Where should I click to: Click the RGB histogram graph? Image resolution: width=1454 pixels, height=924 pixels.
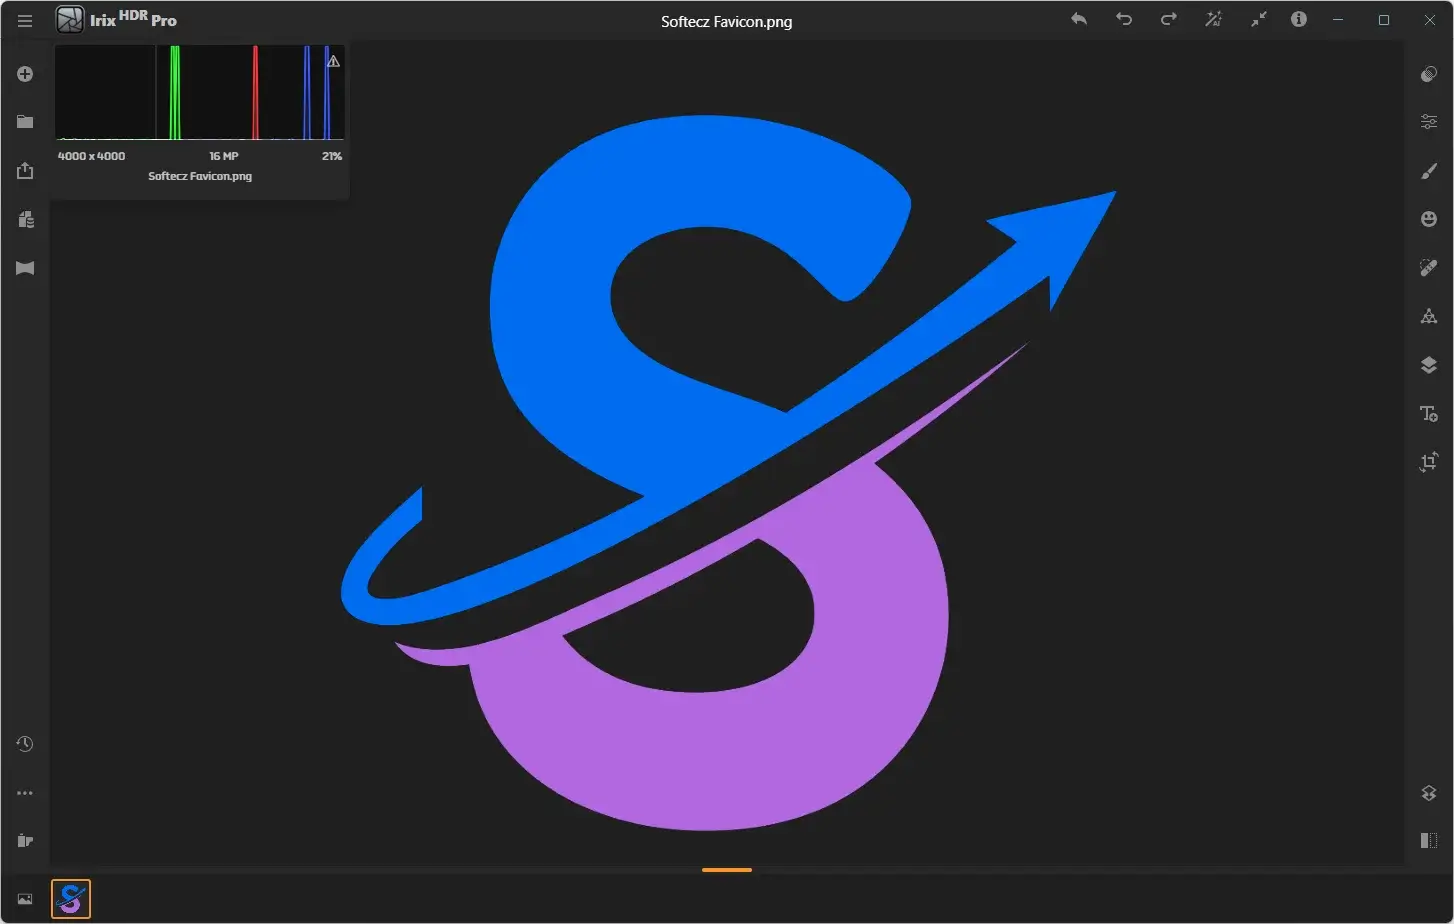click(200, 92)
